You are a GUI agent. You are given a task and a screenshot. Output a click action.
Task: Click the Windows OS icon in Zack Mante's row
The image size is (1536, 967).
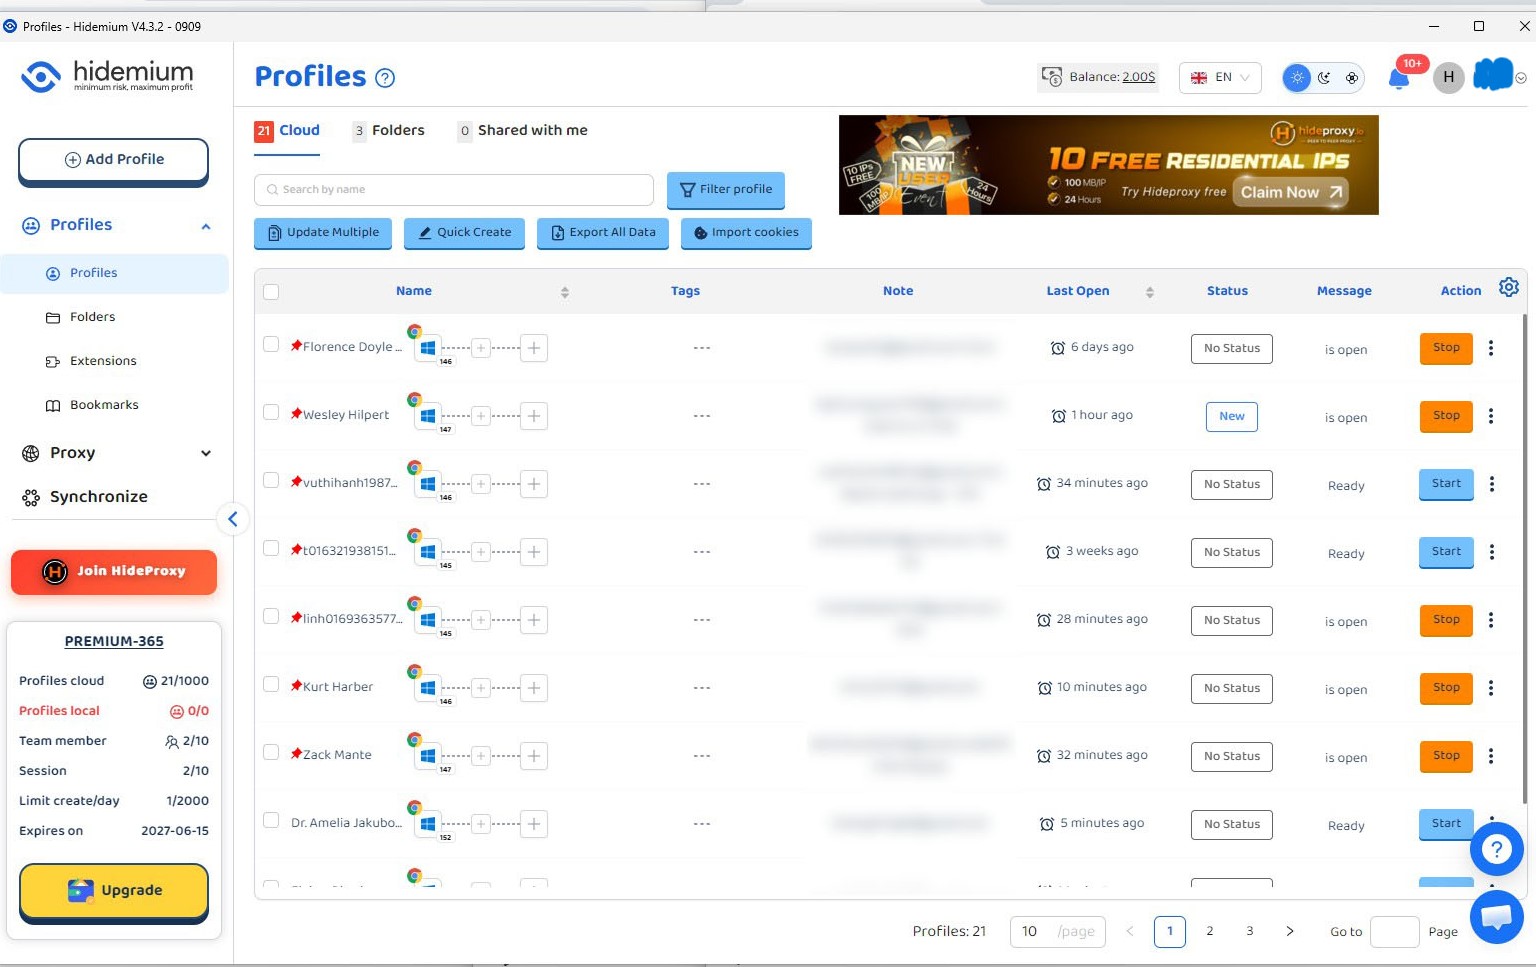pyautogui.click(x=428, y=756)
